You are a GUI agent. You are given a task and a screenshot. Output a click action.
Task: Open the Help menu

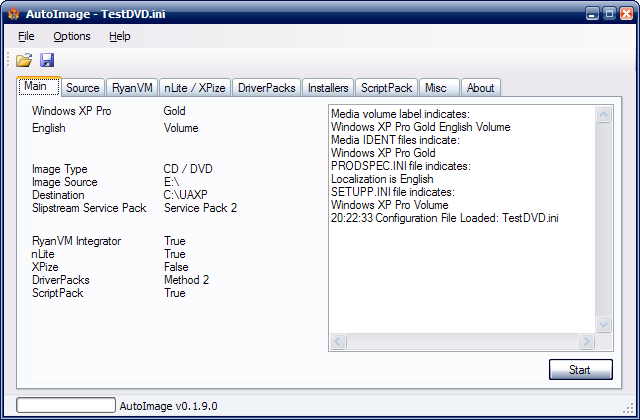click(x=120, y=36)
